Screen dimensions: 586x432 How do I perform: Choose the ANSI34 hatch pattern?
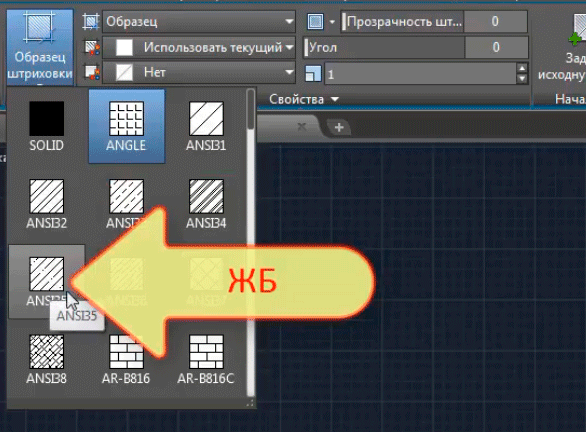click(x=206, y=204)
